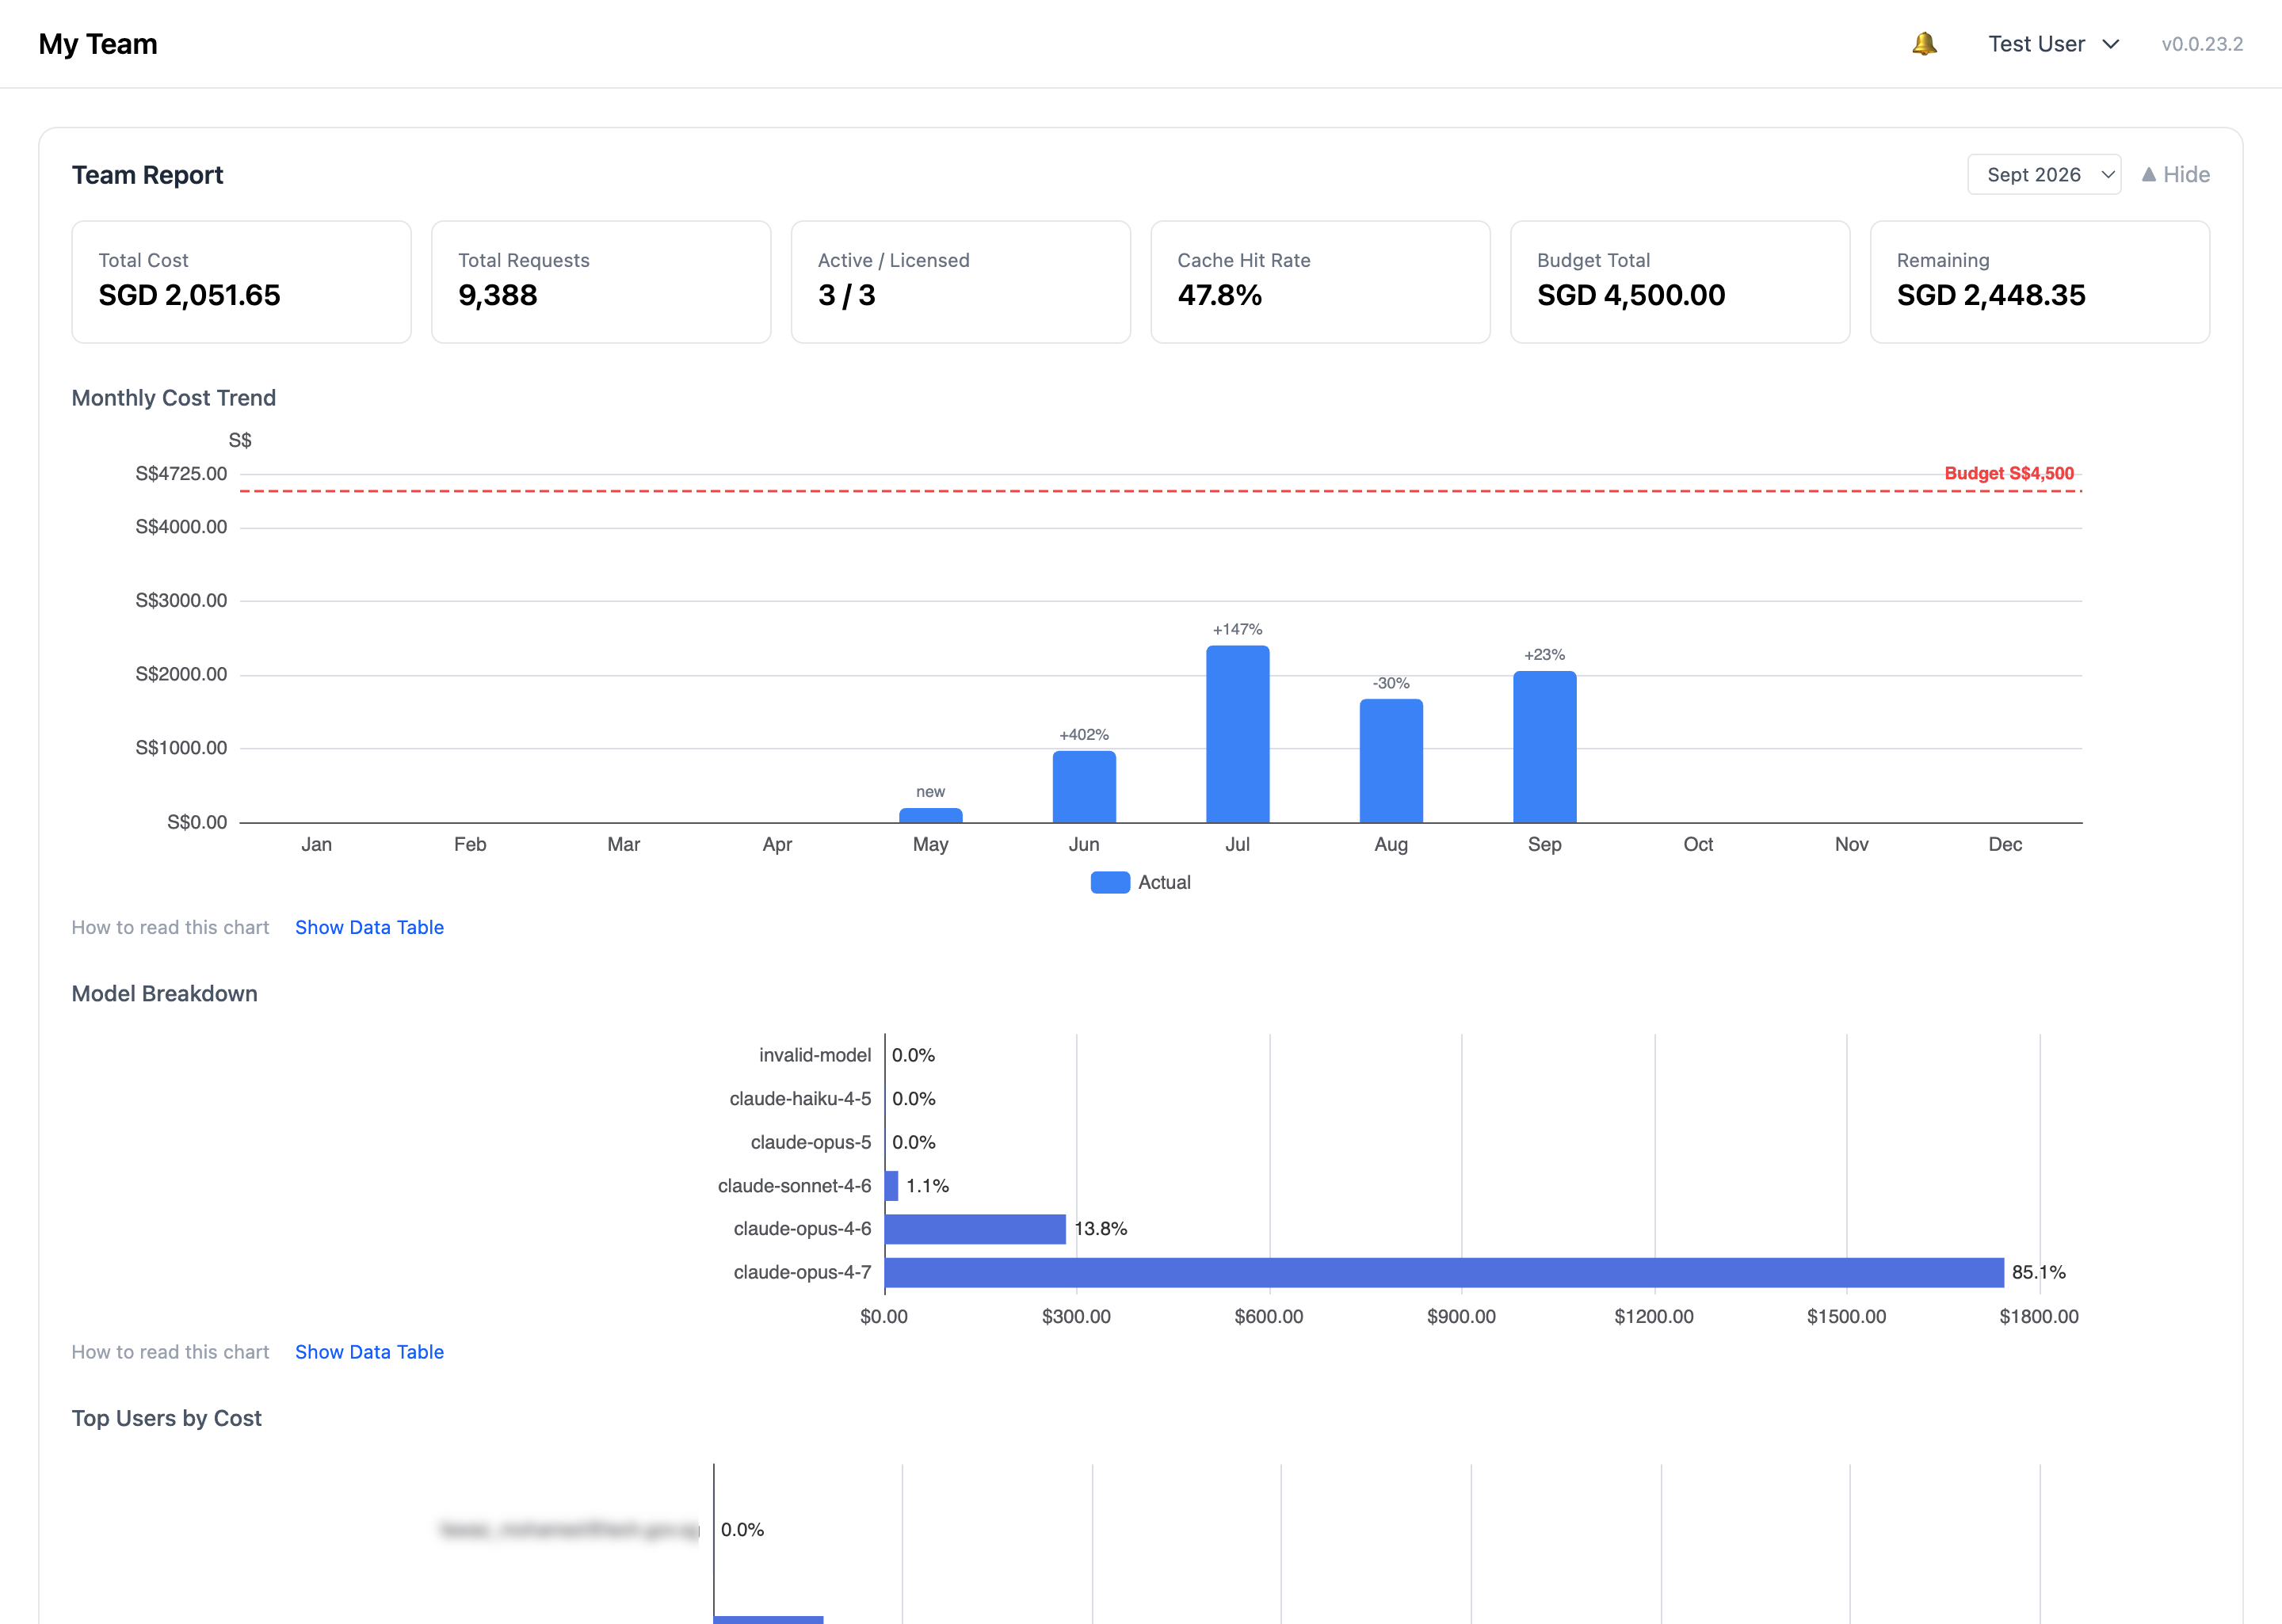This screenshot has height=1624, width=2282.
Task: Select the Aug bar in cost trend
Action: coord(1390,761)
